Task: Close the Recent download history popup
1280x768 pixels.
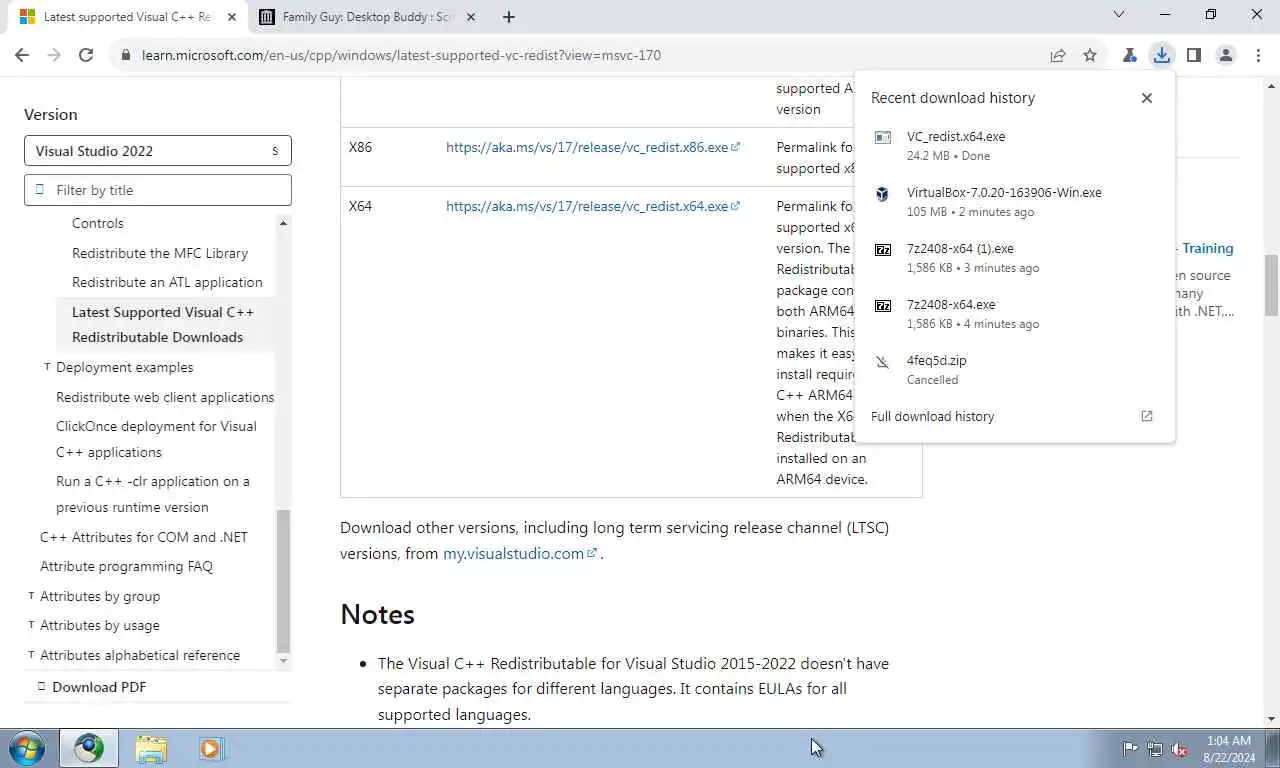Action: pos(1147,98)
